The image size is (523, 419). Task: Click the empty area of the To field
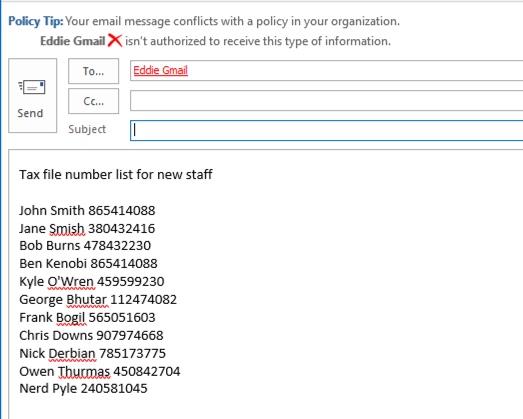coord(354,70)
